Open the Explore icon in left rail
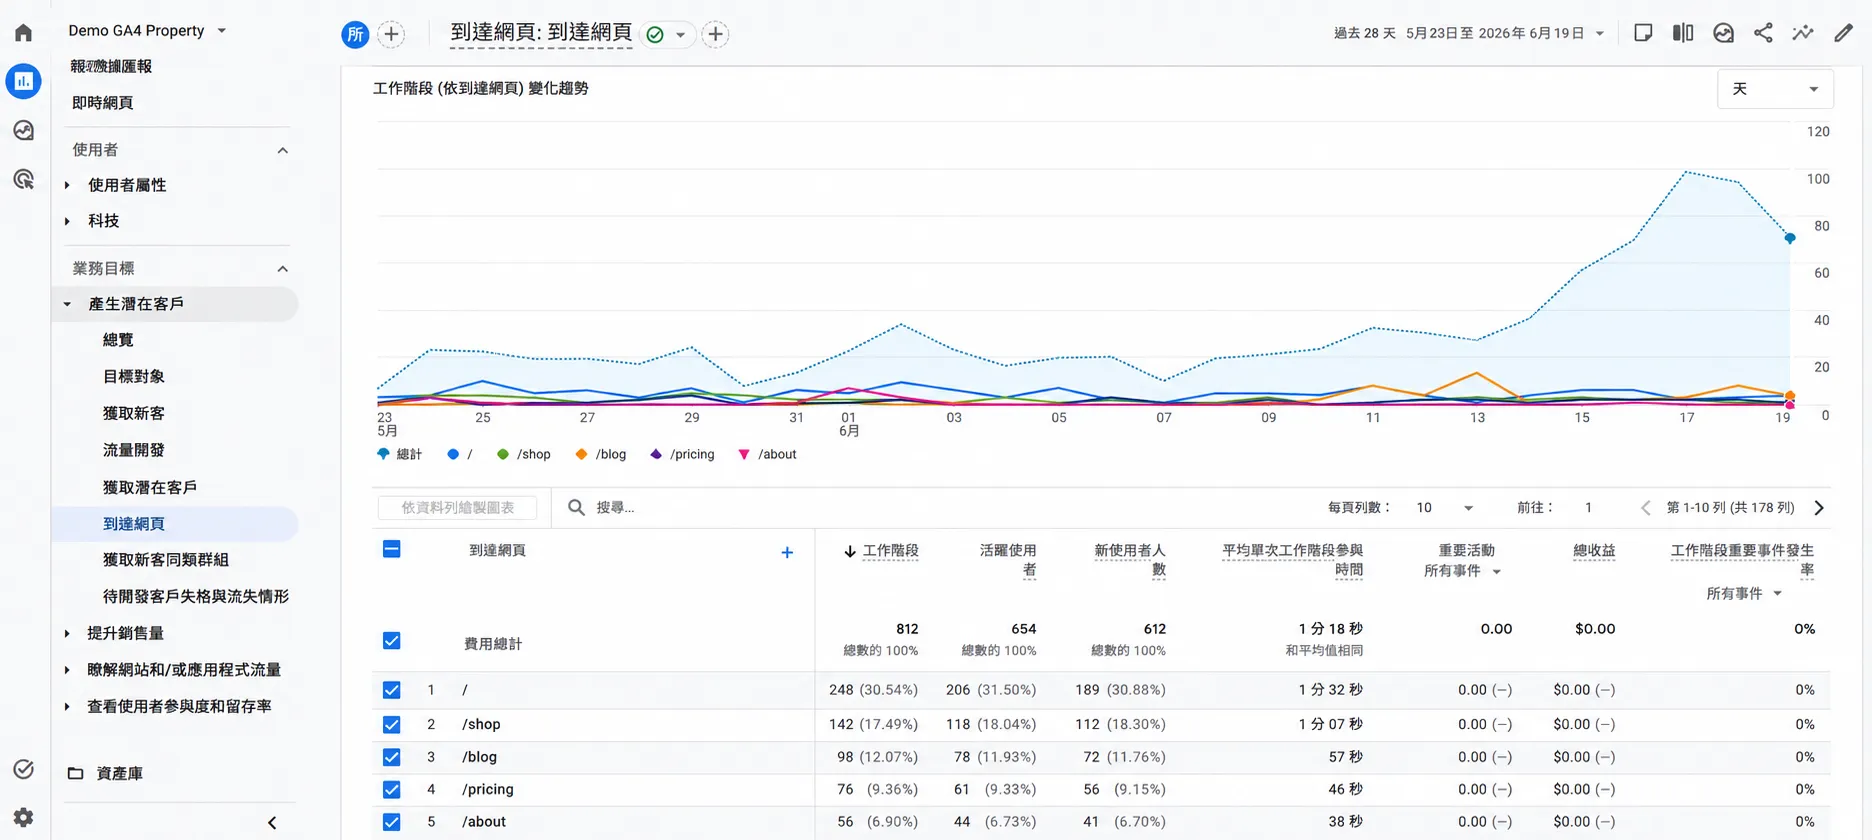This screenshot has width=1872, height=840. (23, 130)
